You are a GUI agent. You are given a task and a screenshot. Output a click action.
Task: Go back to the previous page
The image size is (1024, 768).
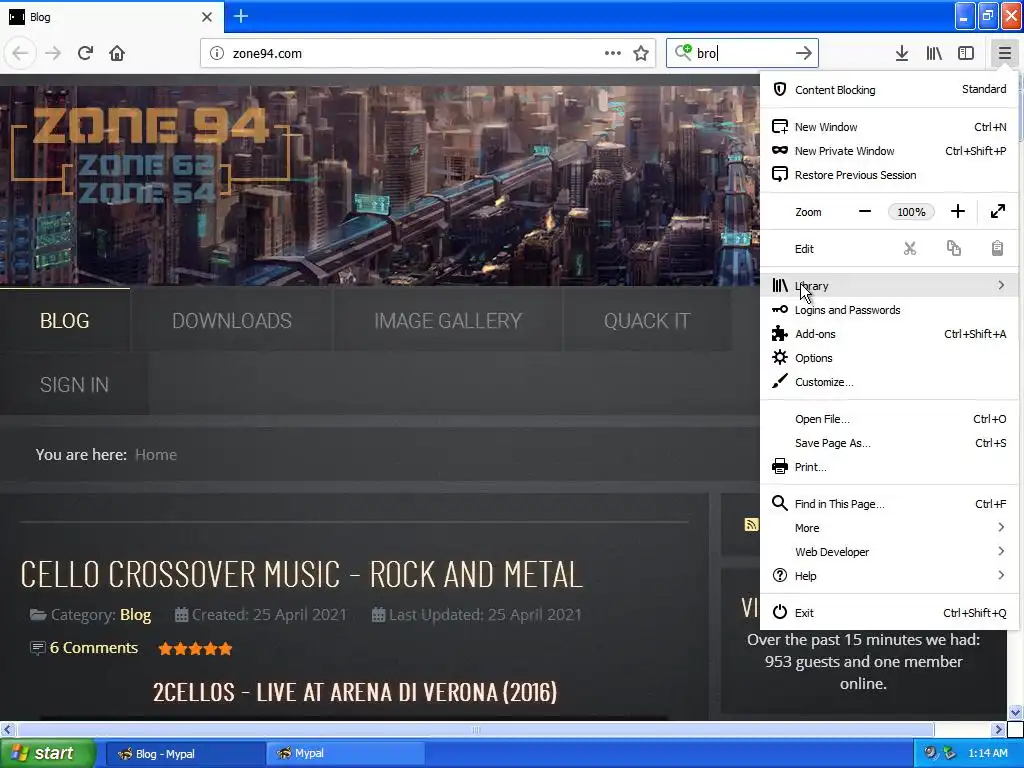coord(20,54)
